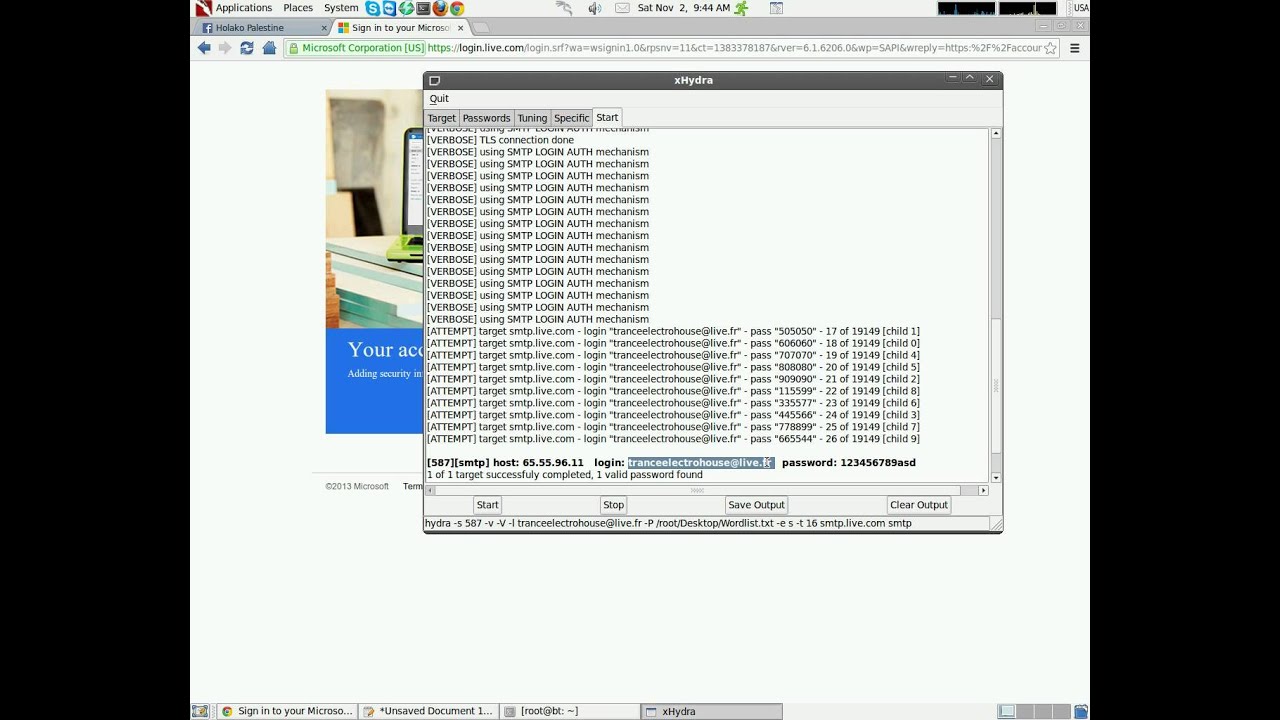Reload the browser page

pos(247,48)
